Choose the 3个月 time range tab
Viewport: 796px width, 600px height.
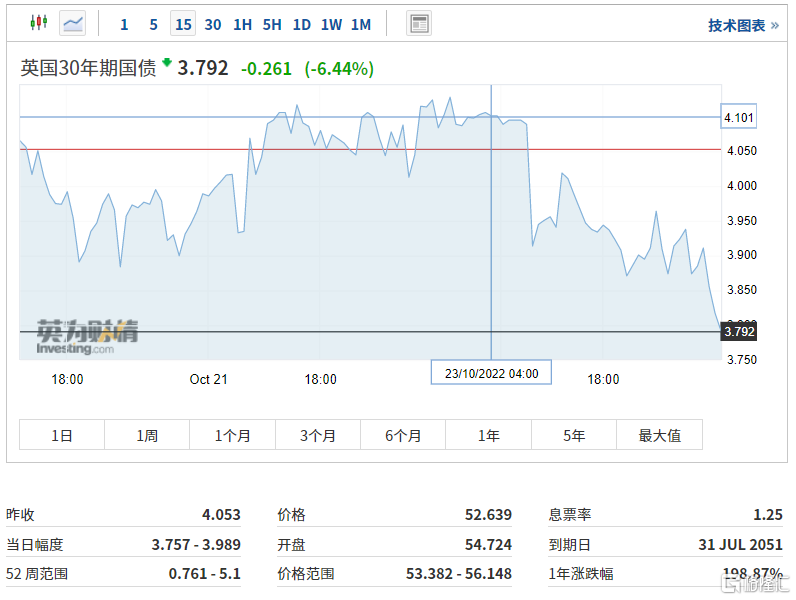point(318,435)
